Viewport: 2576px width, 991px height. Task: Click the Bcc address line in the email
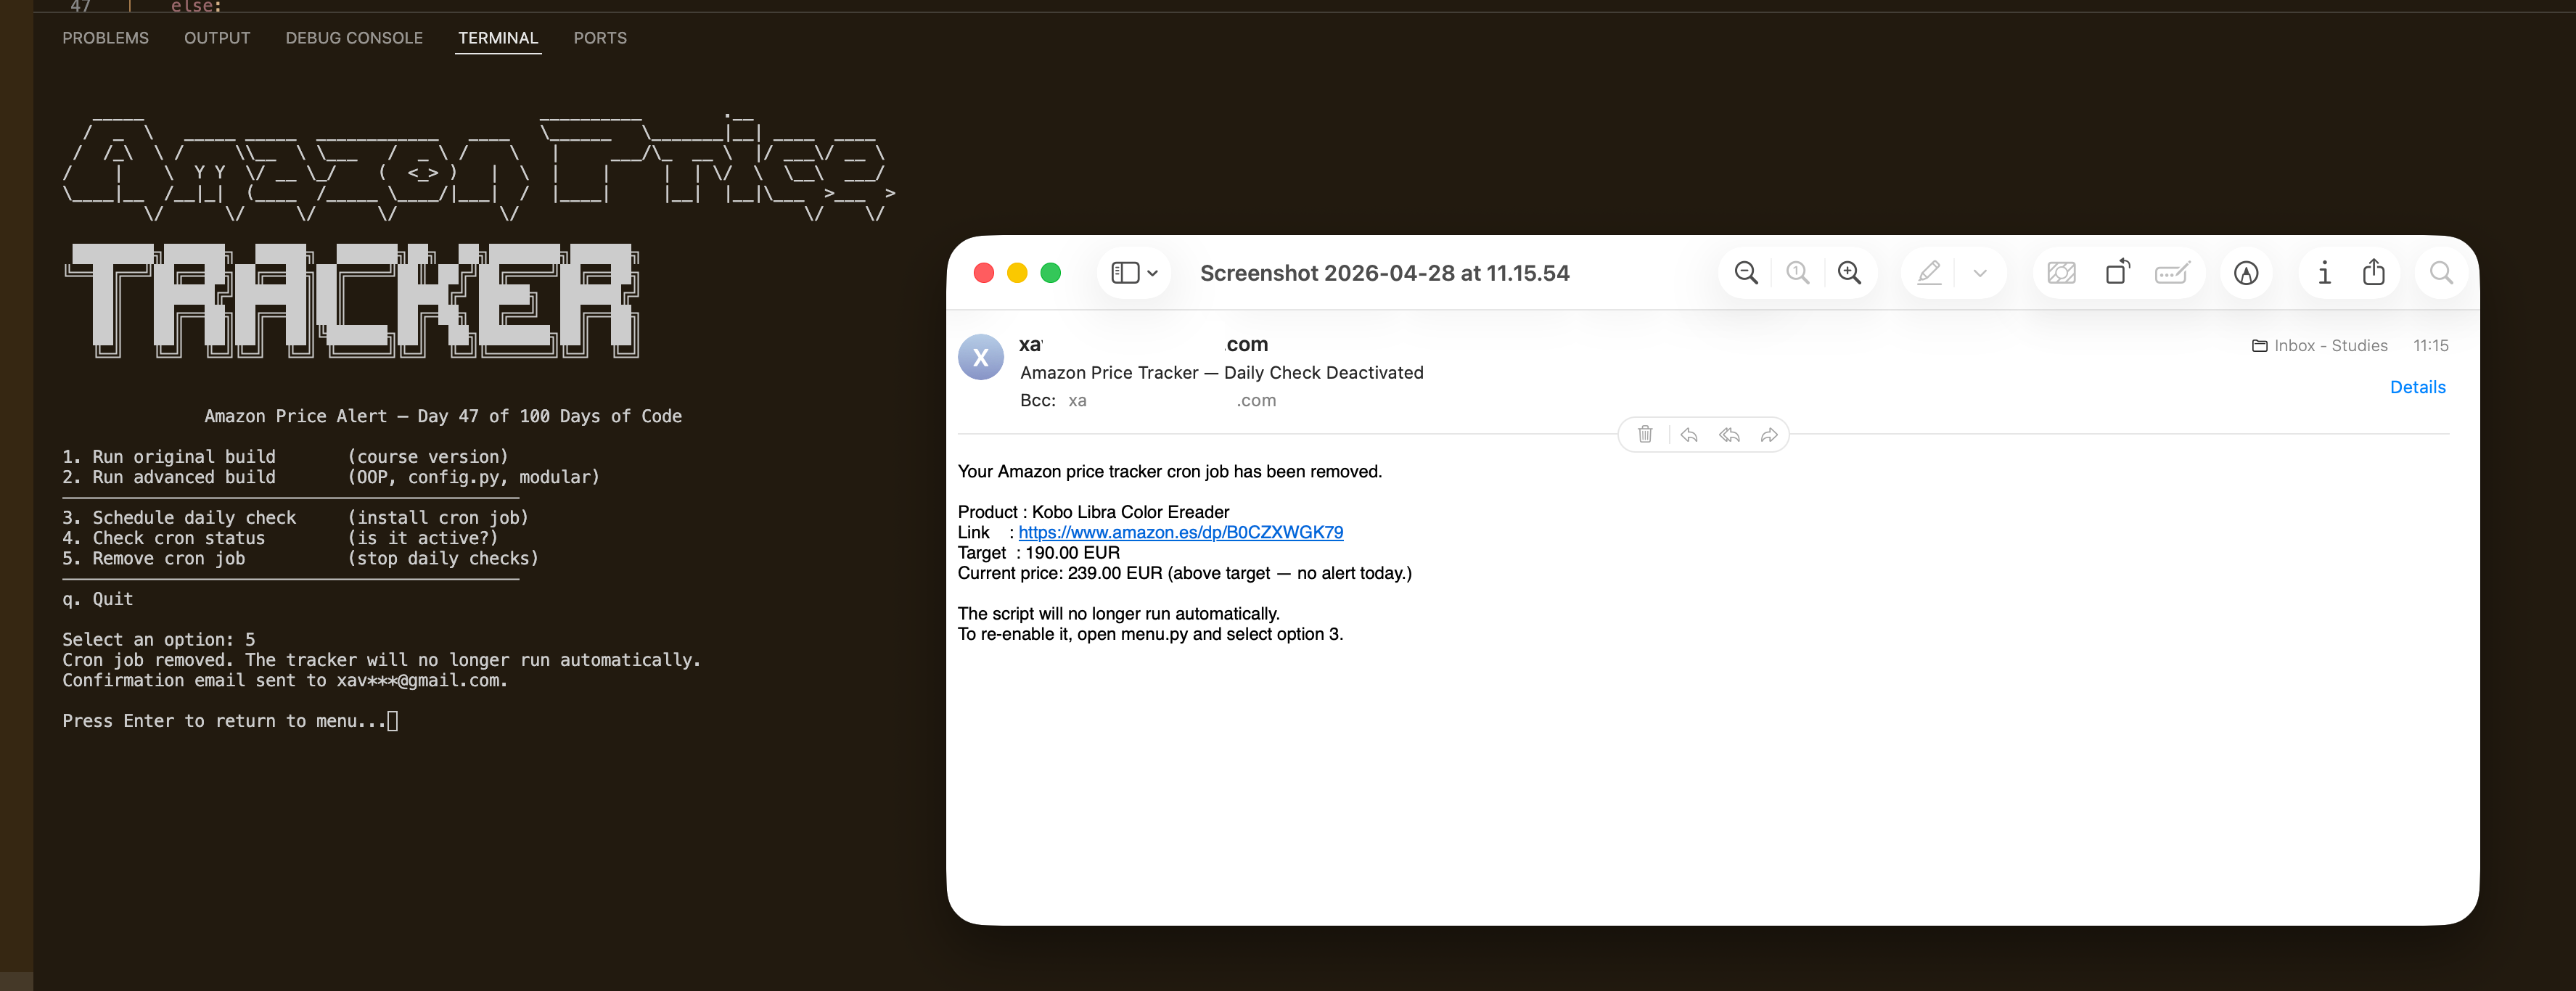[1148, 401]
